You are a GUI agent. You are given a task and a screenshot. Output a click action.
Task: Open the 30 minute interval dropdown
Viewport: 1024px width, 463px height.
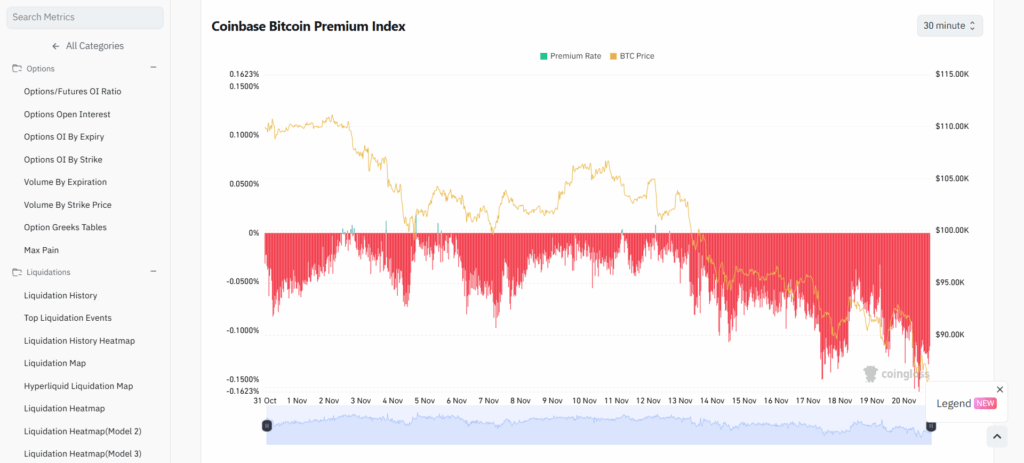949,25
